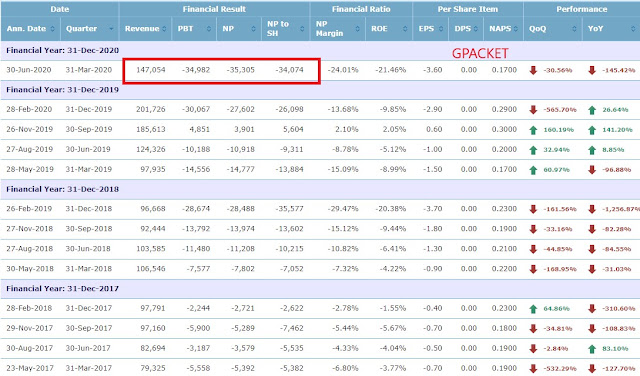This screenshot has height=376, width=640.
Task: Click YoY value -1,256.87%
Action: [620, 209]
